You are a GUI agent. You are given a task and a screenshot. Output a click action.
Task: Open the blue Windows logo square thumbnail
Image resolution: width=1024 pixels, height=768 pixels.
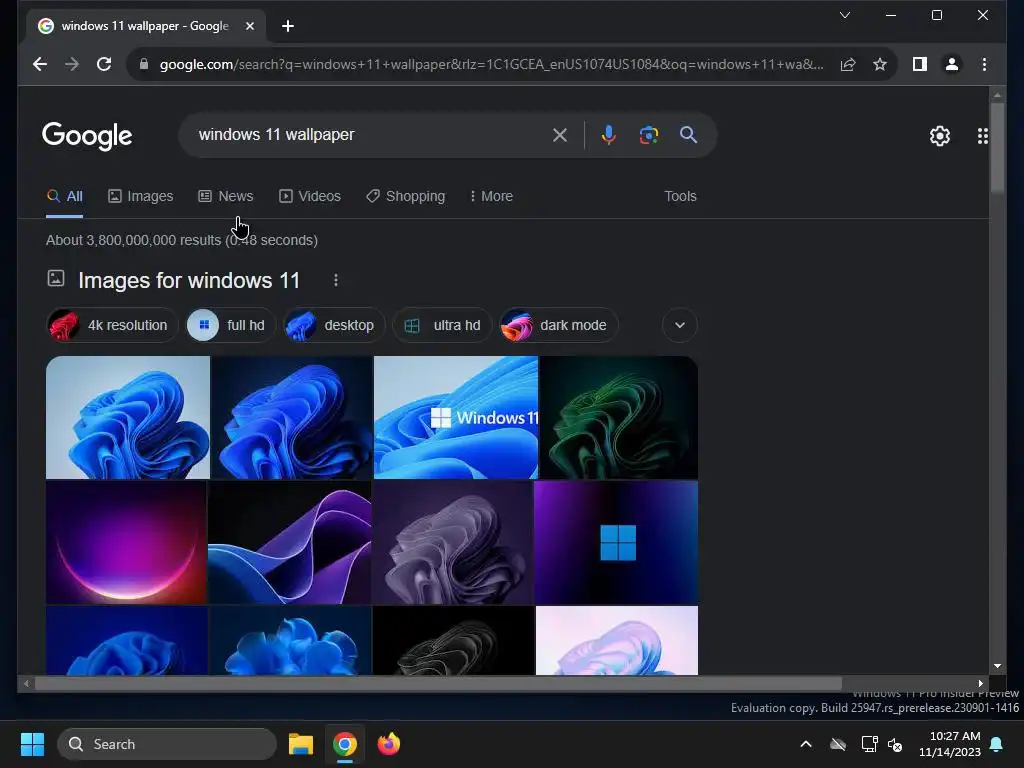pyautogui.click(x=616, y=542)
